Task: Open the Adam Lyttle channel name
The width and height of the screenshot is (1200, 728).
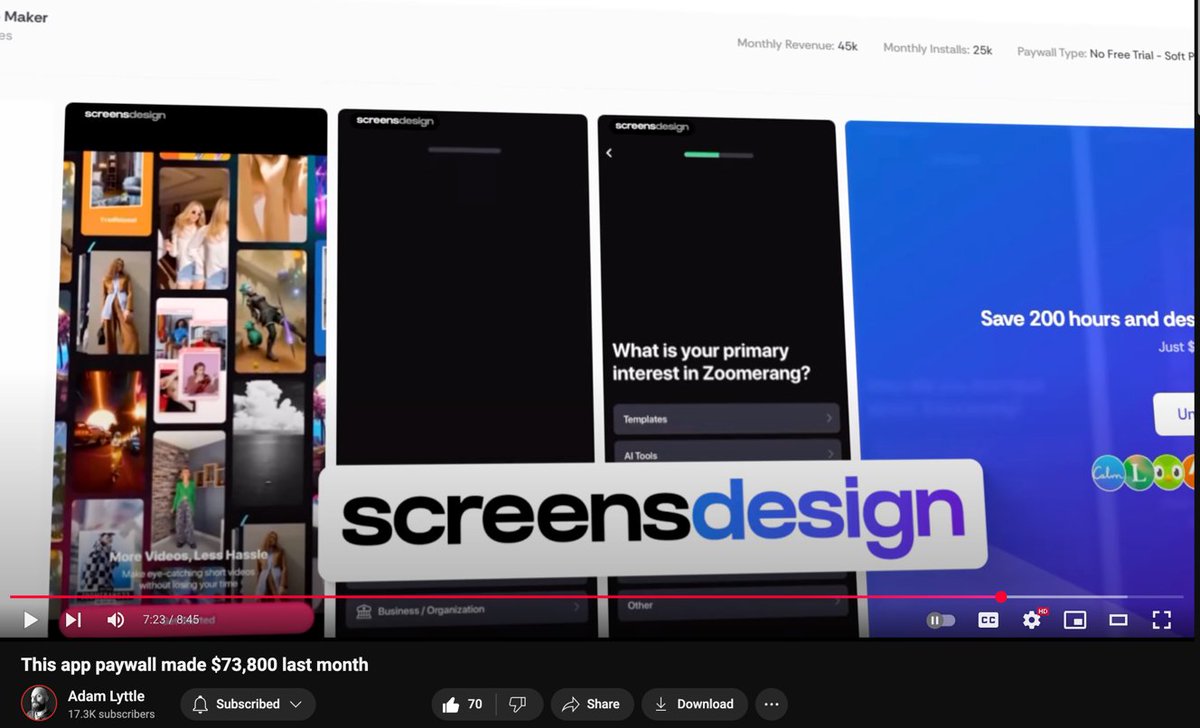Action: pos(106,696)
